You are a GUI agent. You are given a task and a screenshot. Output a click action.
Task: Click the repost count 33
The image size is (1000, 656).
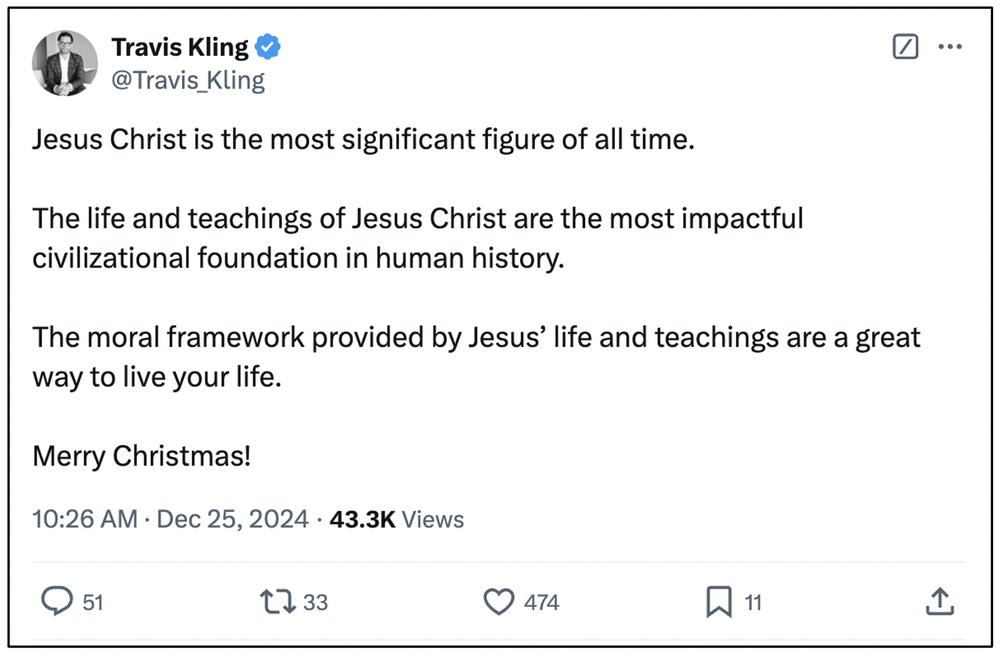click(315, 602)
